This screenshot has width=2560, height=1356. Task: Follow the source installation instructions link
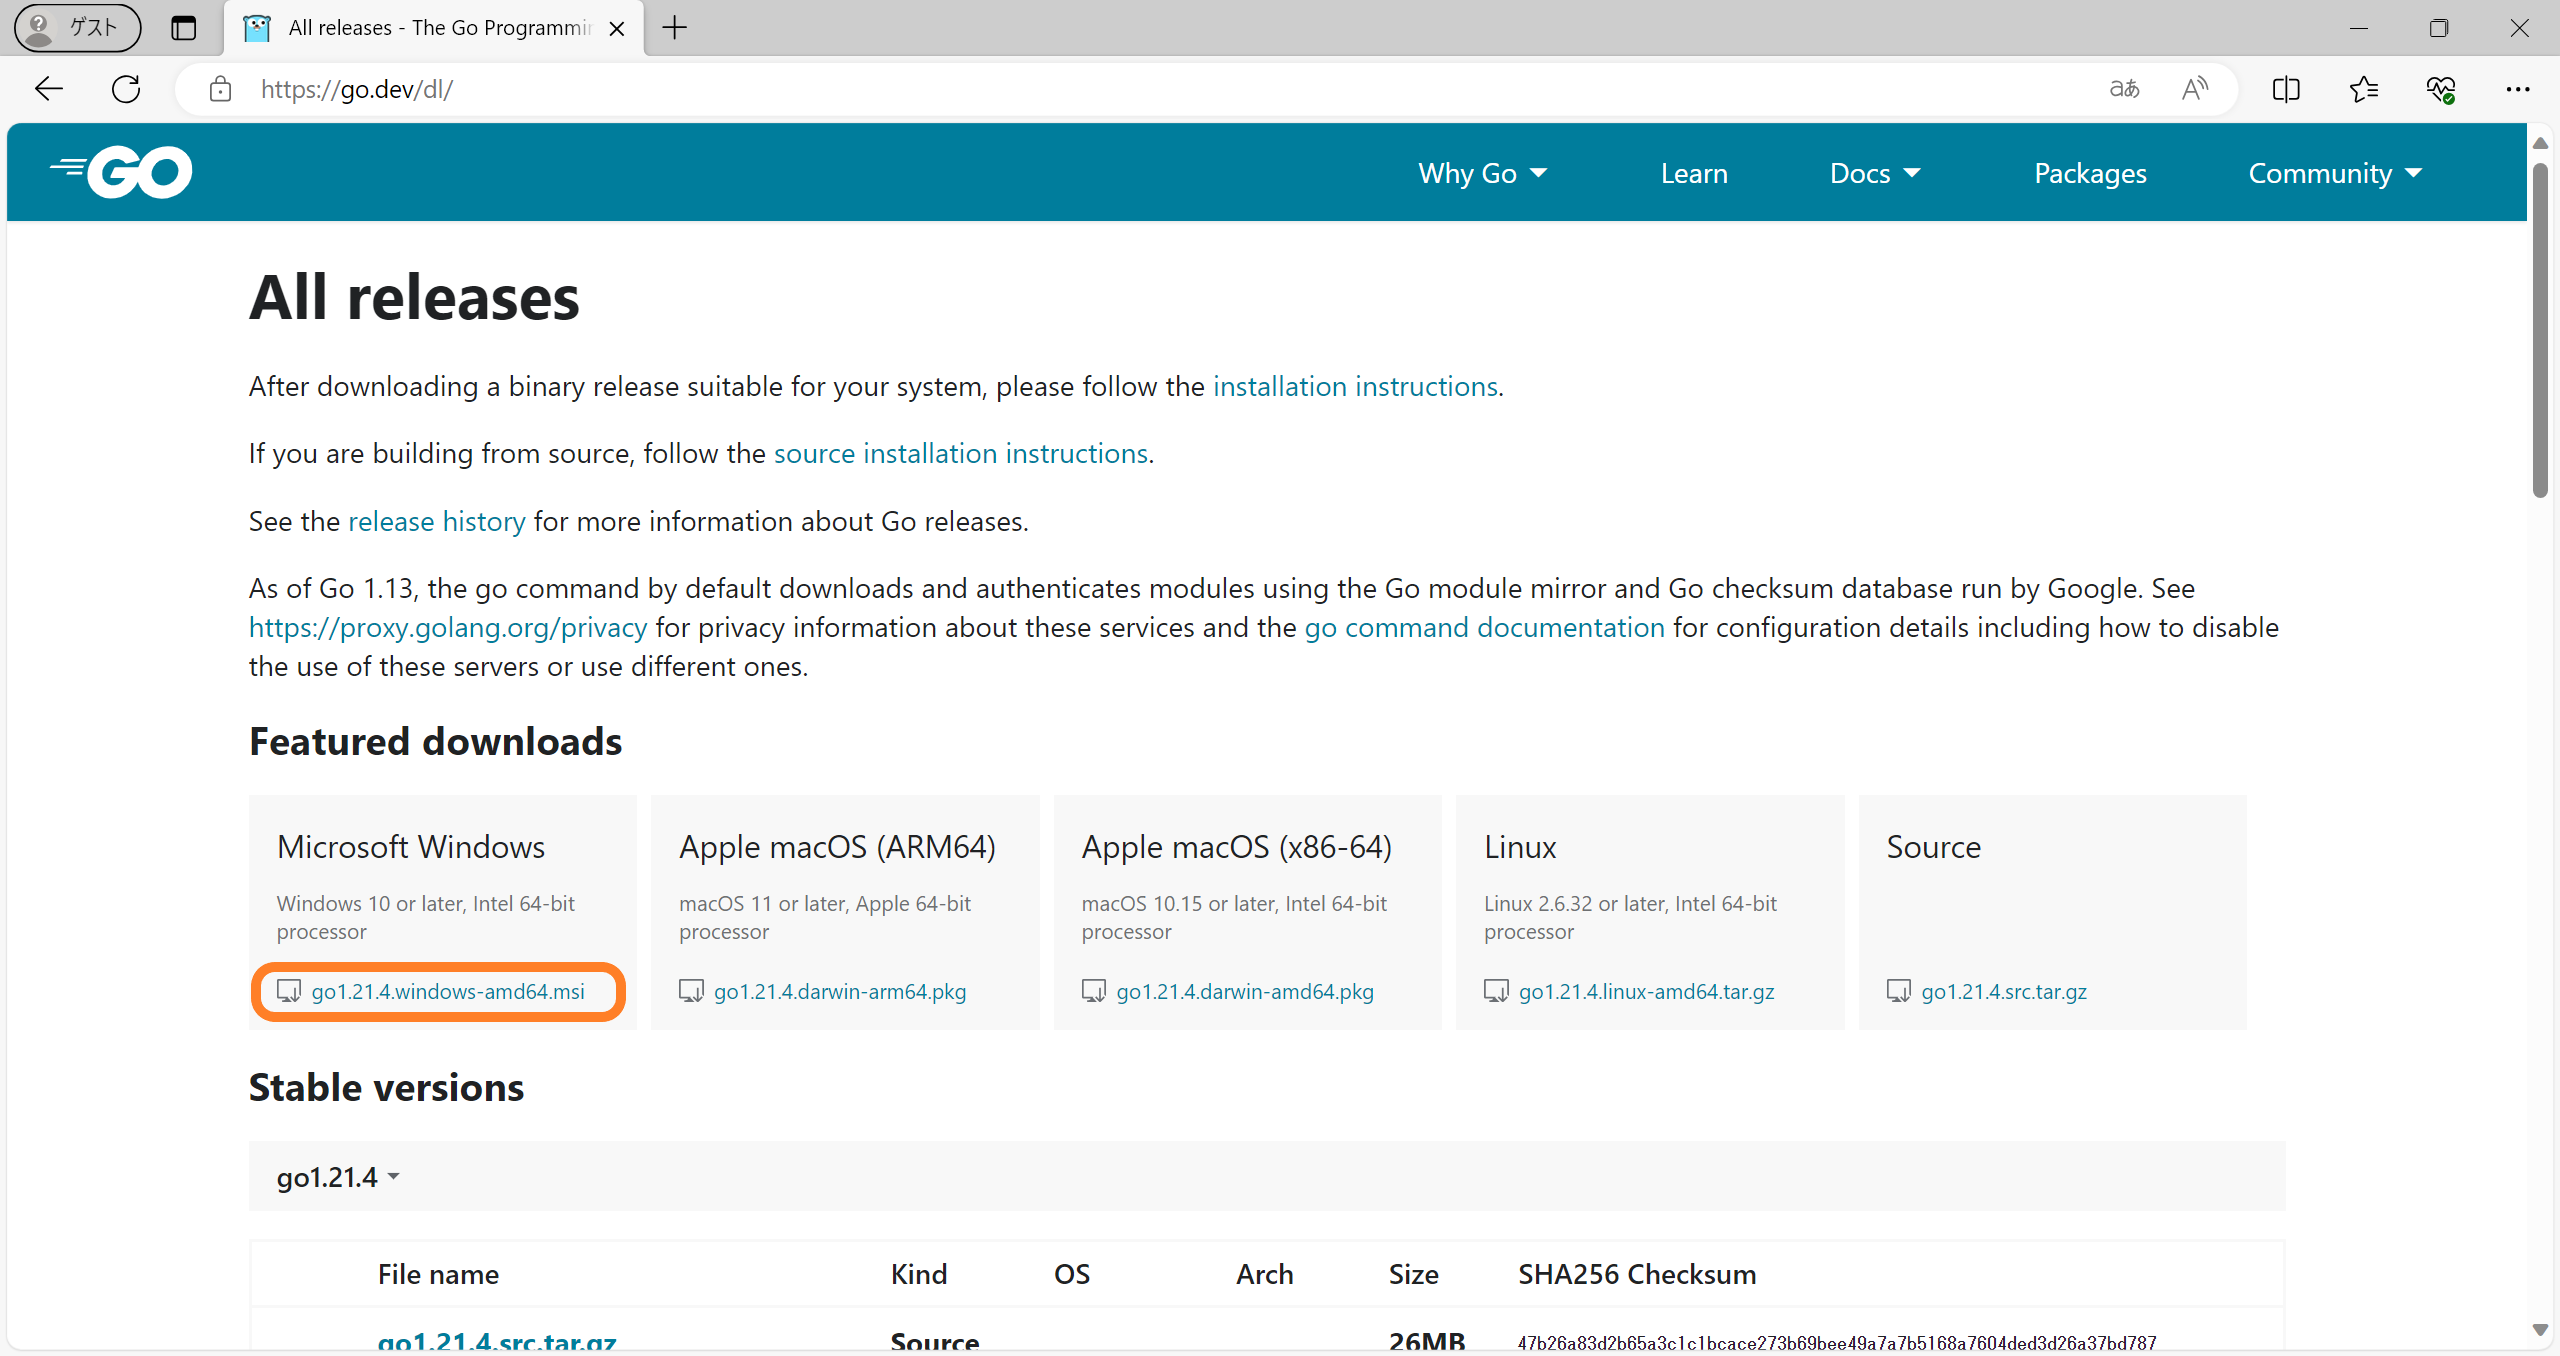[961, 453]
